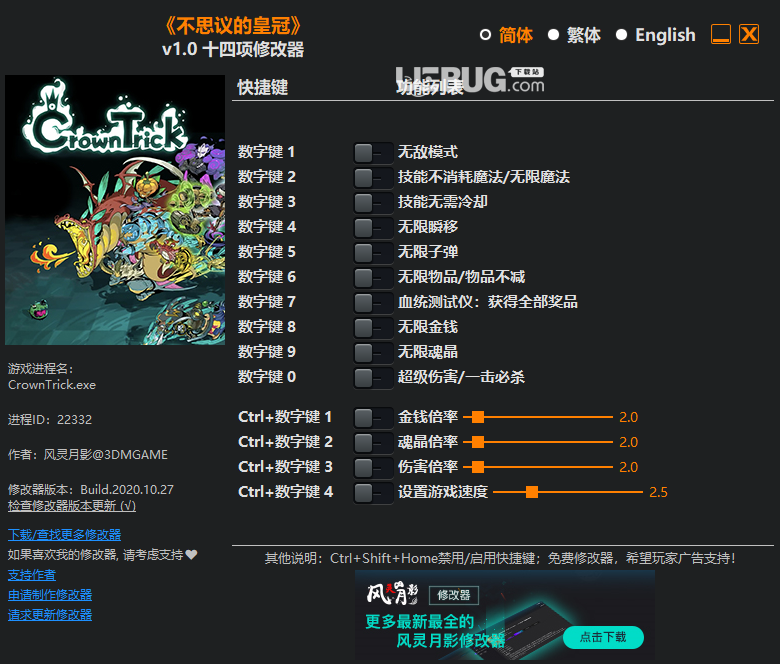This screenshot has width=780, height=664.
Task: Toggle 超级伤害/一击必杀 switch
Action: [373, 378]
